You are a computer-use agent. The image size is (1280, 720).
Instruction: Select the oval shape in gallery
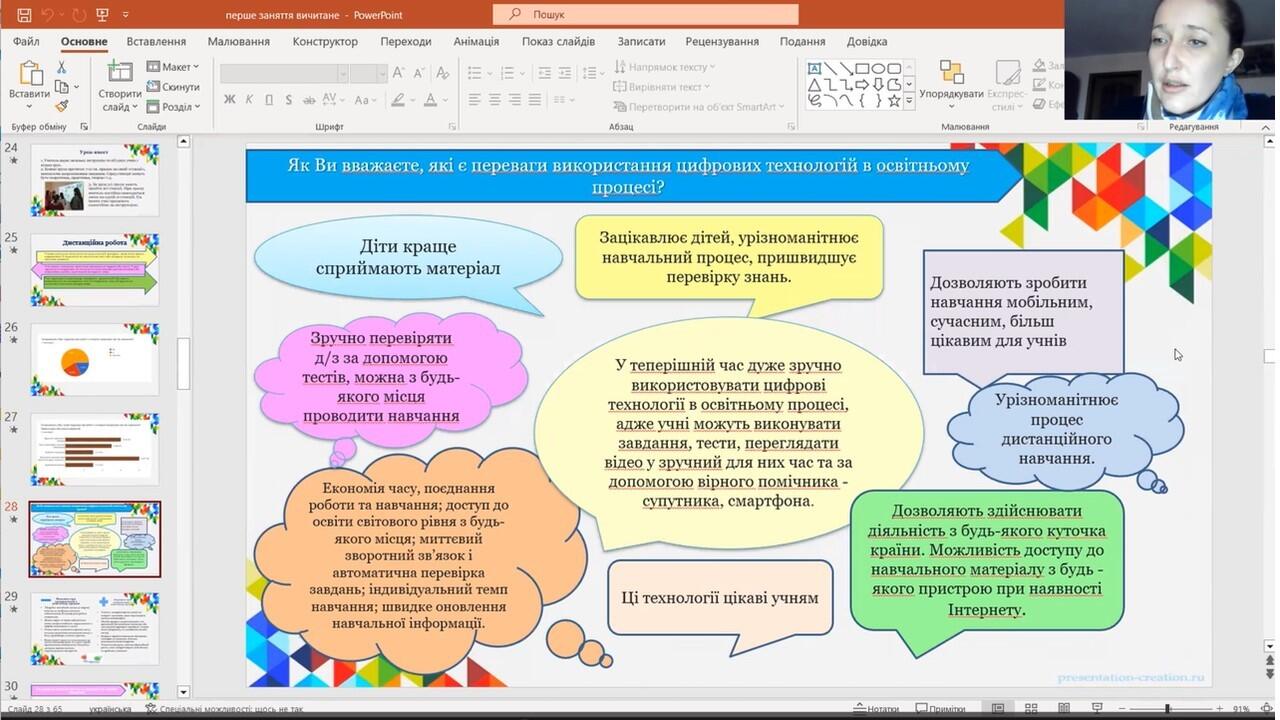coord(877,68)
